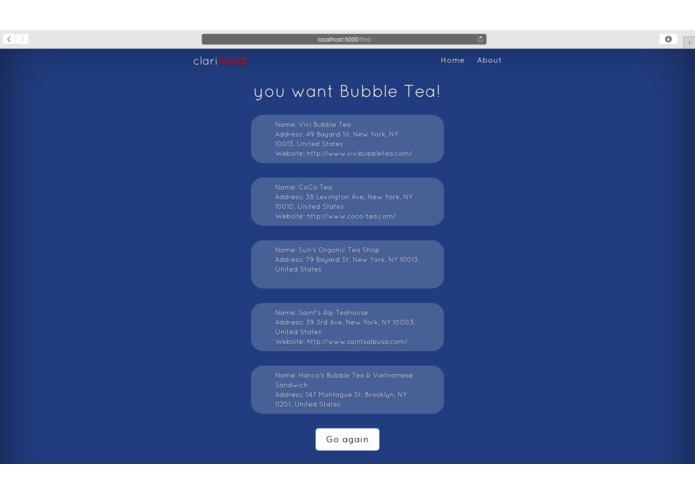Open a new tab with the plus button

pyautogui.click(x=689, y=43)
